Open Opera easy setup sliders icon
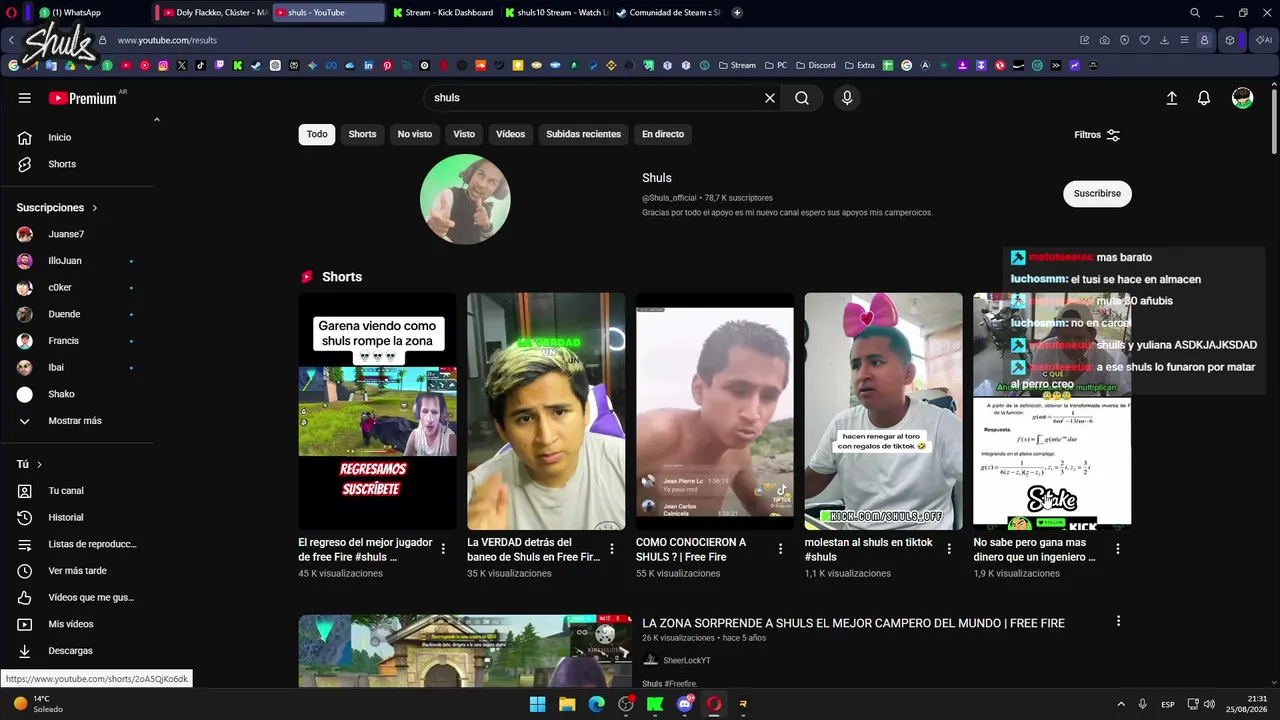The width and height of the screenshot is (1280, 720). (1184, 40)
